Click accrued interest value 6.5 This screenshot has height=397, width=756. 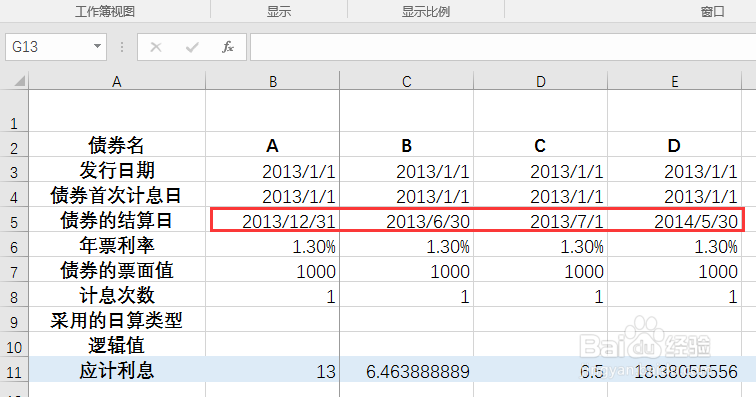pyautogui.click(x=540, y=371)
